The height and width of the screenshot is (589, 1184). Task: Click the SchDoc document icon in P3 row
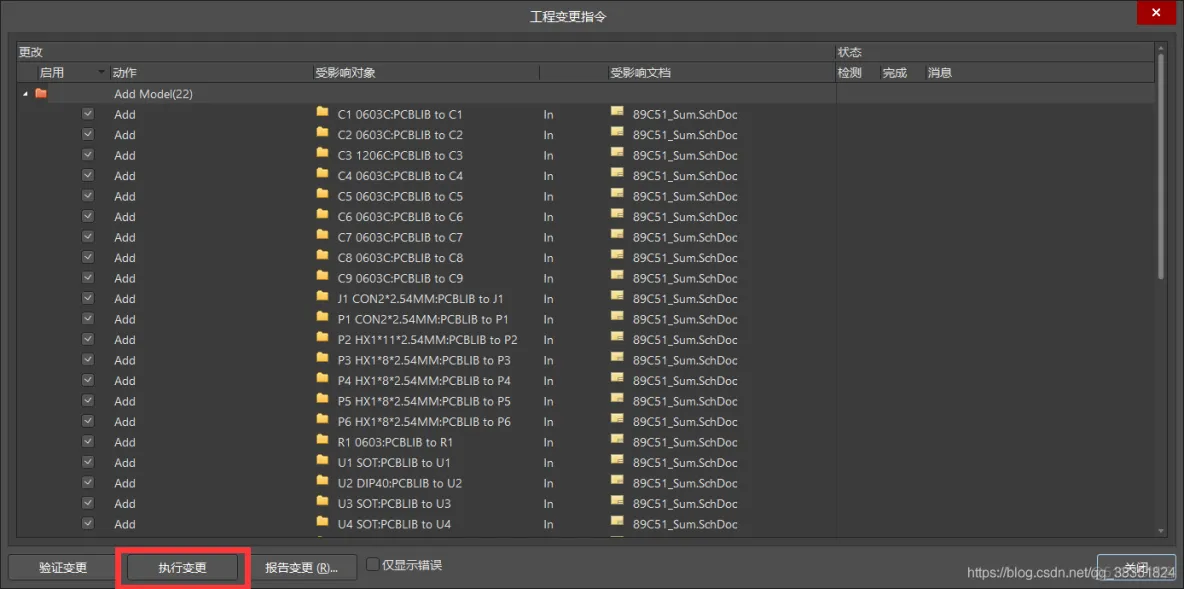(x=617, y=357)
